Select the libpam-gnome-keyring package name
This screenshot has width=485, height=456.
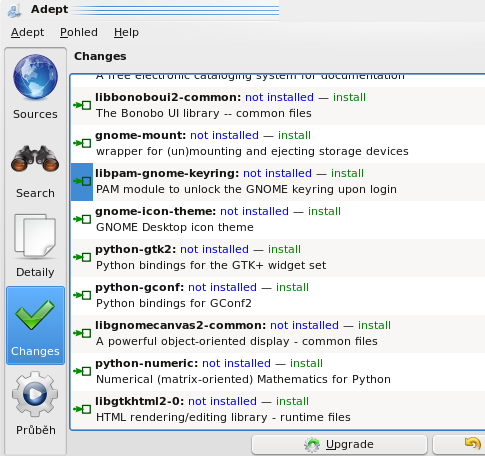click(167, 173)
